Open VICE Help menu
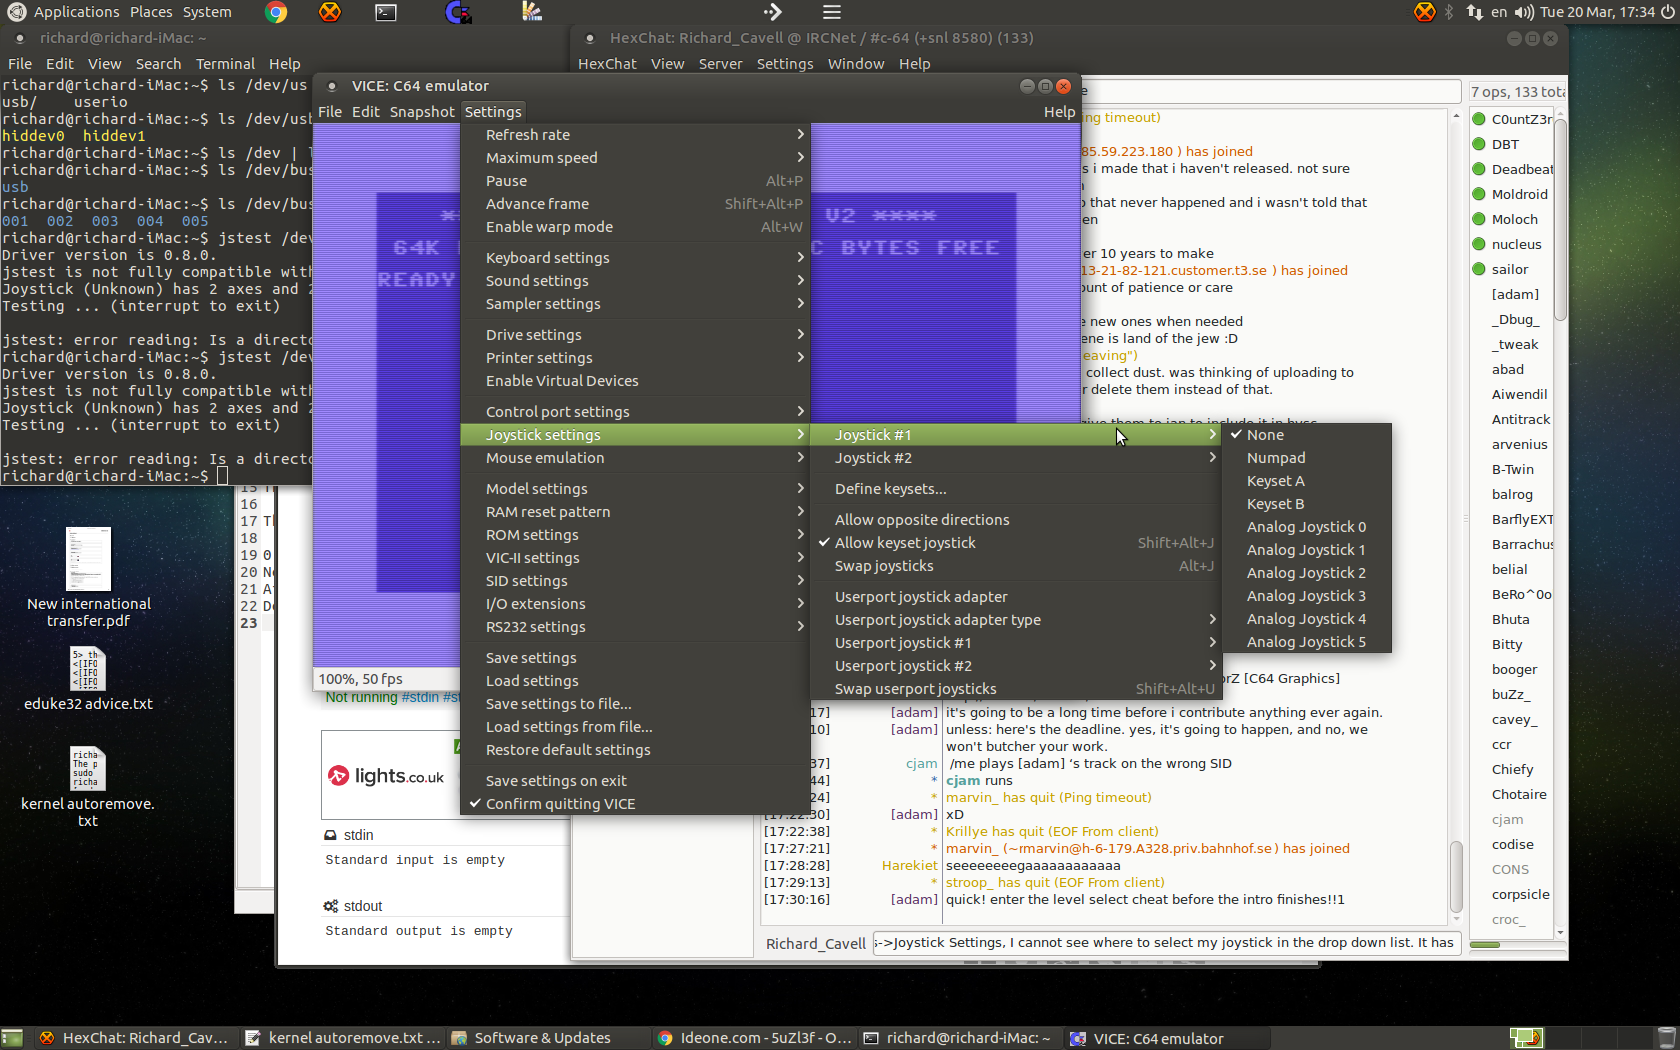Image resolution: width=1680 pixels, height=1050 pixels. (x=1059, y=112)
